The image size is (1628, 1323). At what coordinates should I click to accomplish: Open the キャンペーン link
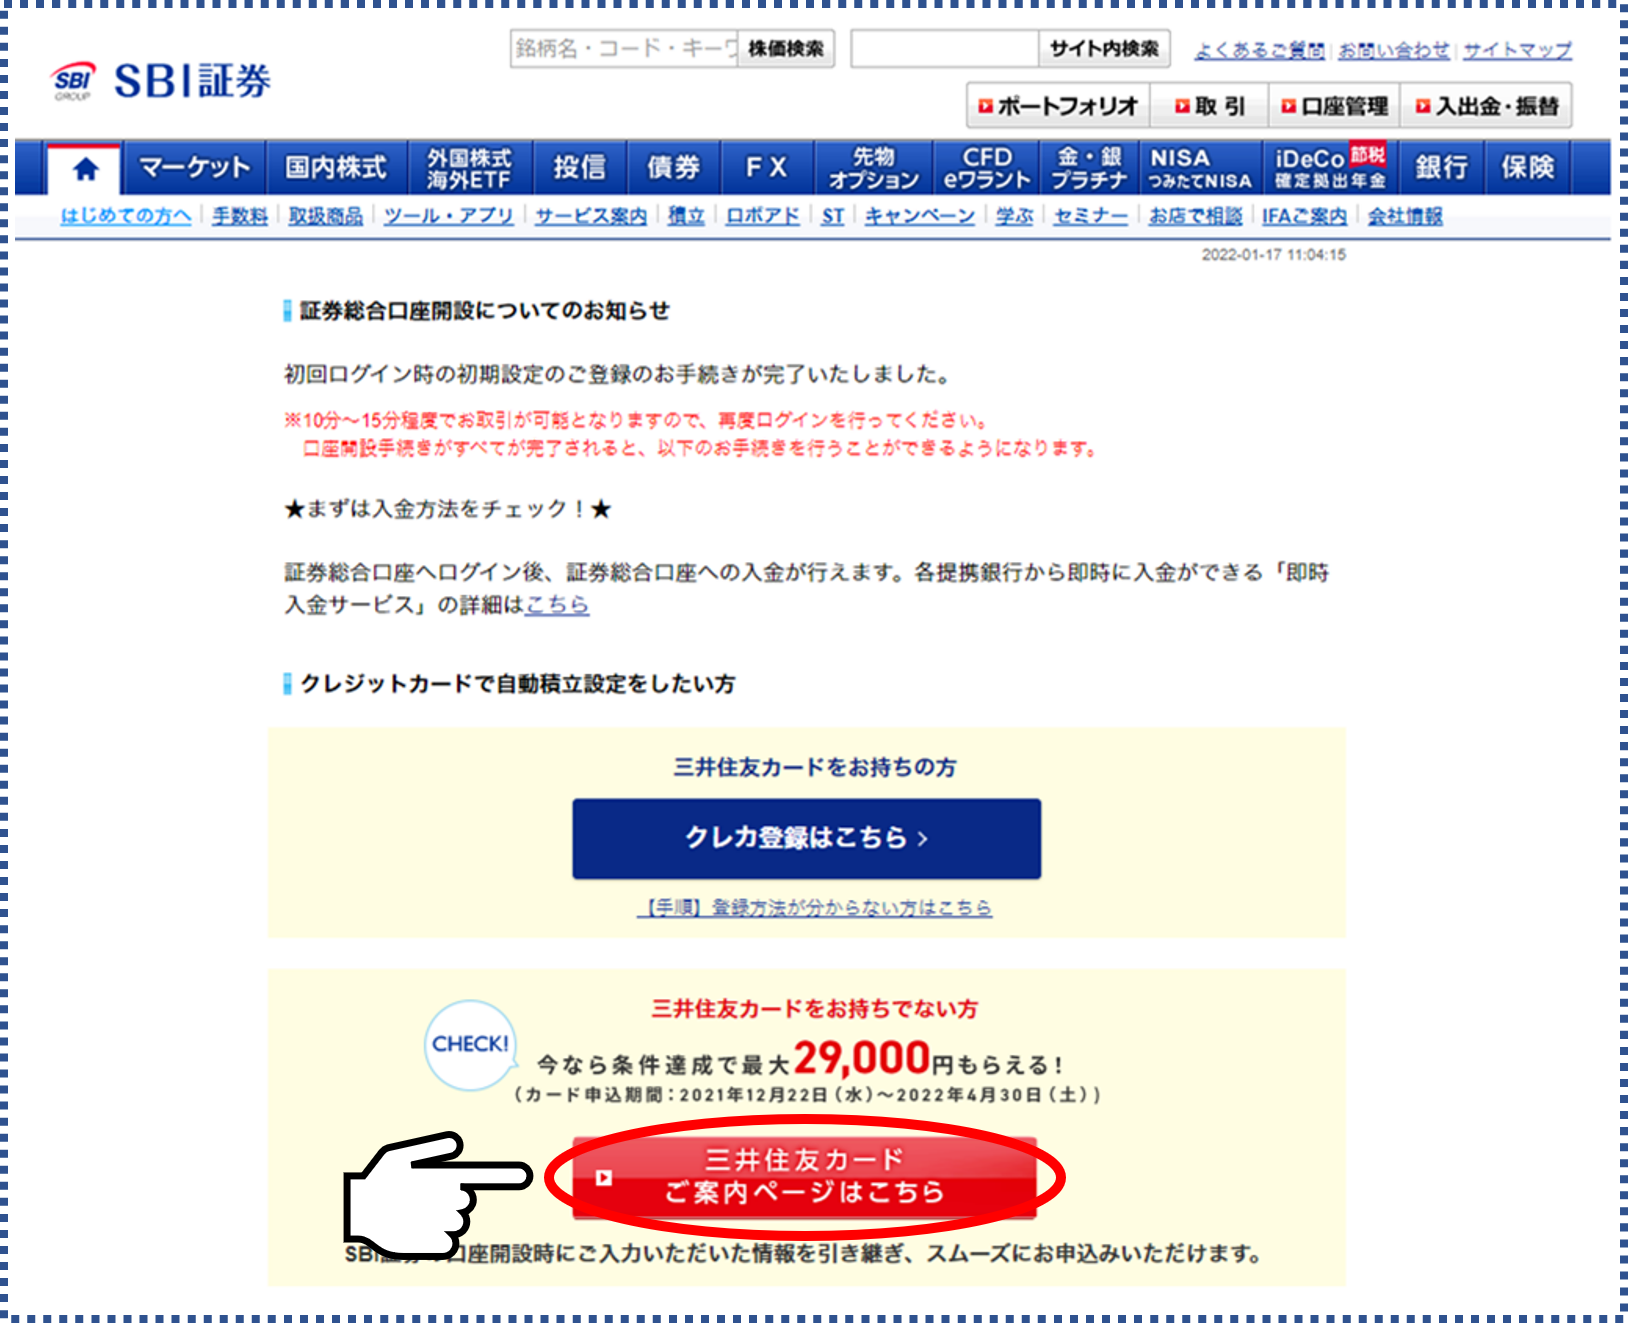click(x=920, y=216)
